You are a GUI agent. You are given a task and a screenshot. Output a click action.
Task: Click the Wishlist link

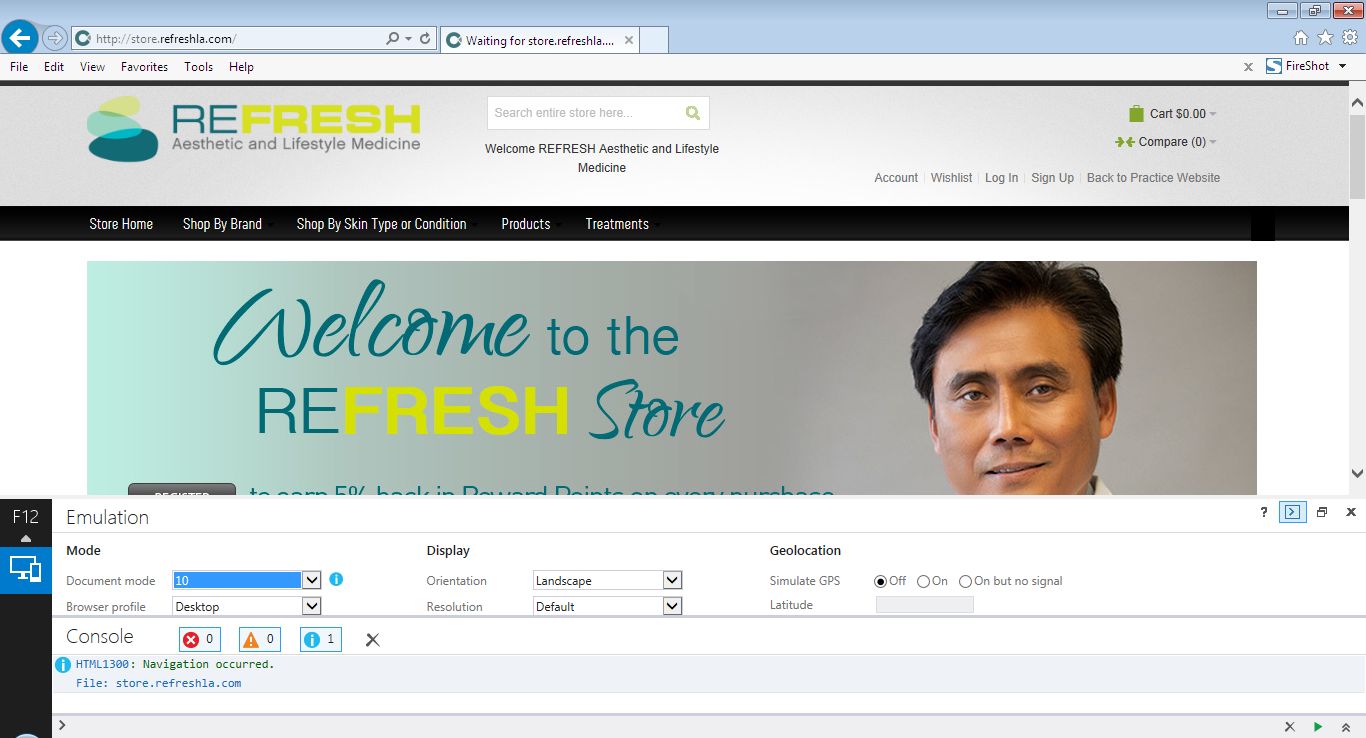pyautogui.click(x=951, y=178)
